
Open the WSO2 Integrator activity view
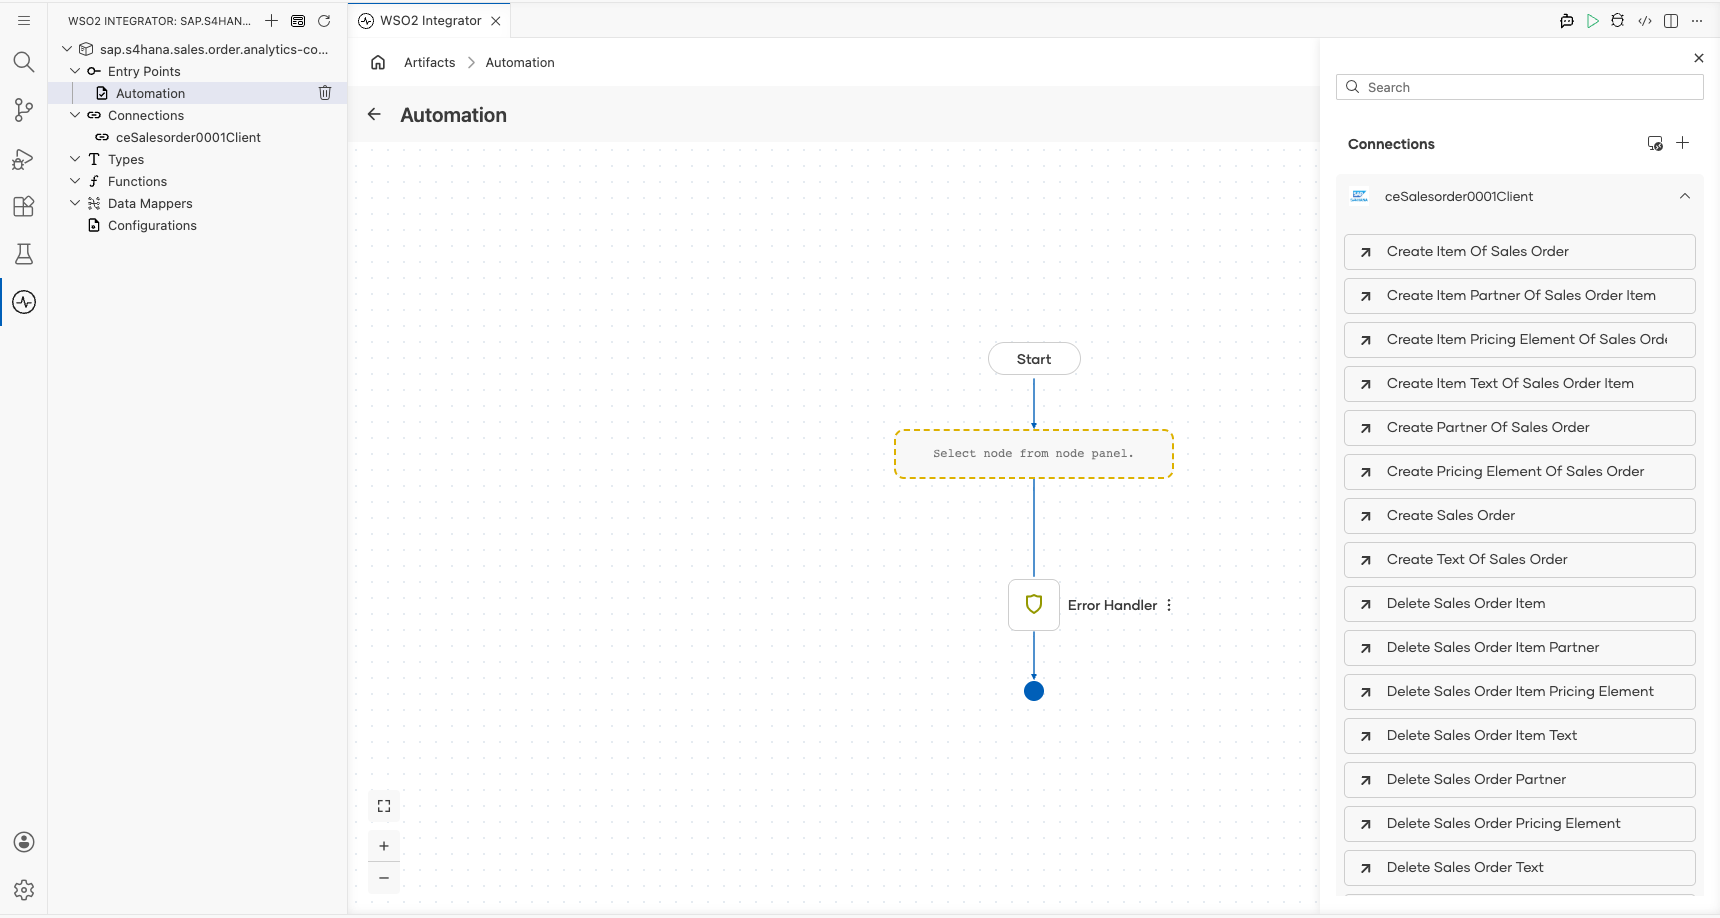coord(24,302)
